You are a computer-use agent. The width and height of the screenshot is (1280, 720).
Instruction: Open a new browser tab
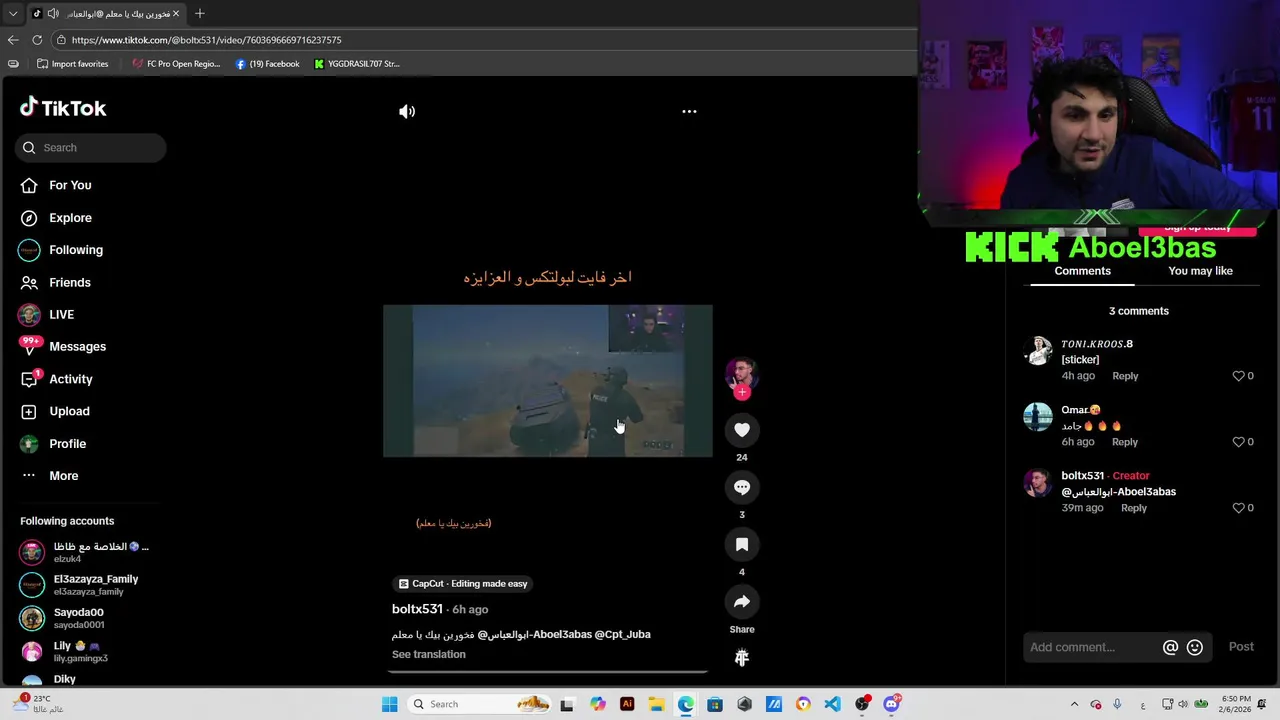[200, 13]
